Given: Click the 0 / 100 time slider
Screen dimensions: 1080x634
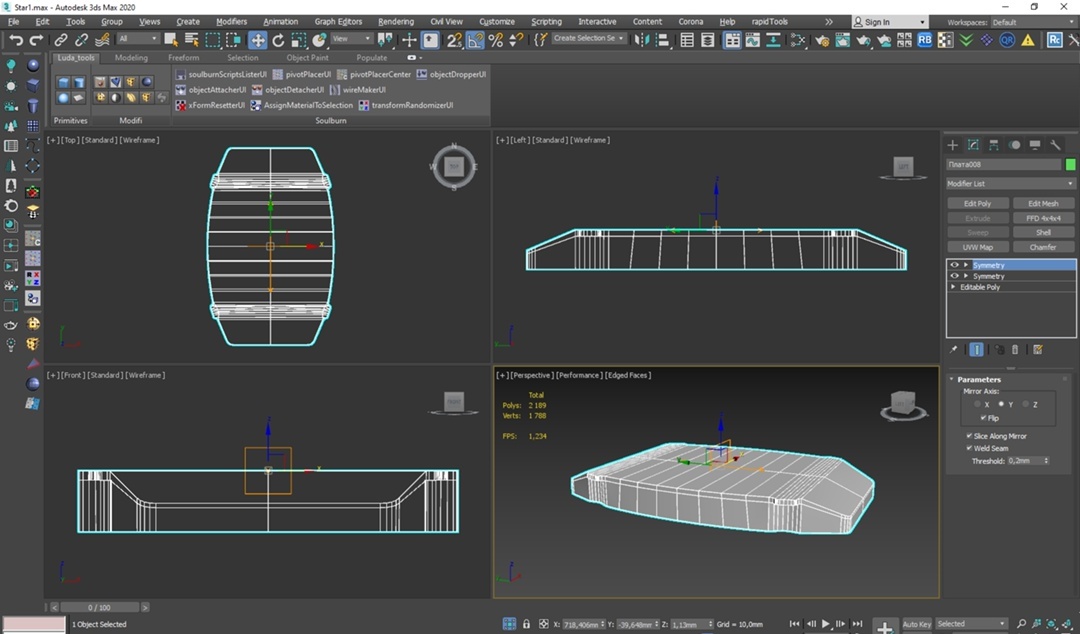Looking at the screenshot, I should (99, 607).
